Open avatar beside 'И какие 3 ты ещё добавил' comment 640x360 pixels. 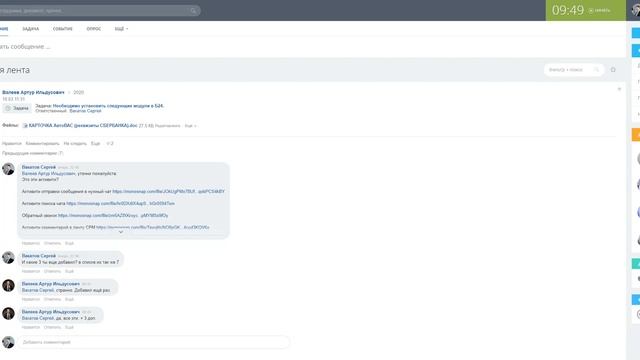[8, 258]
